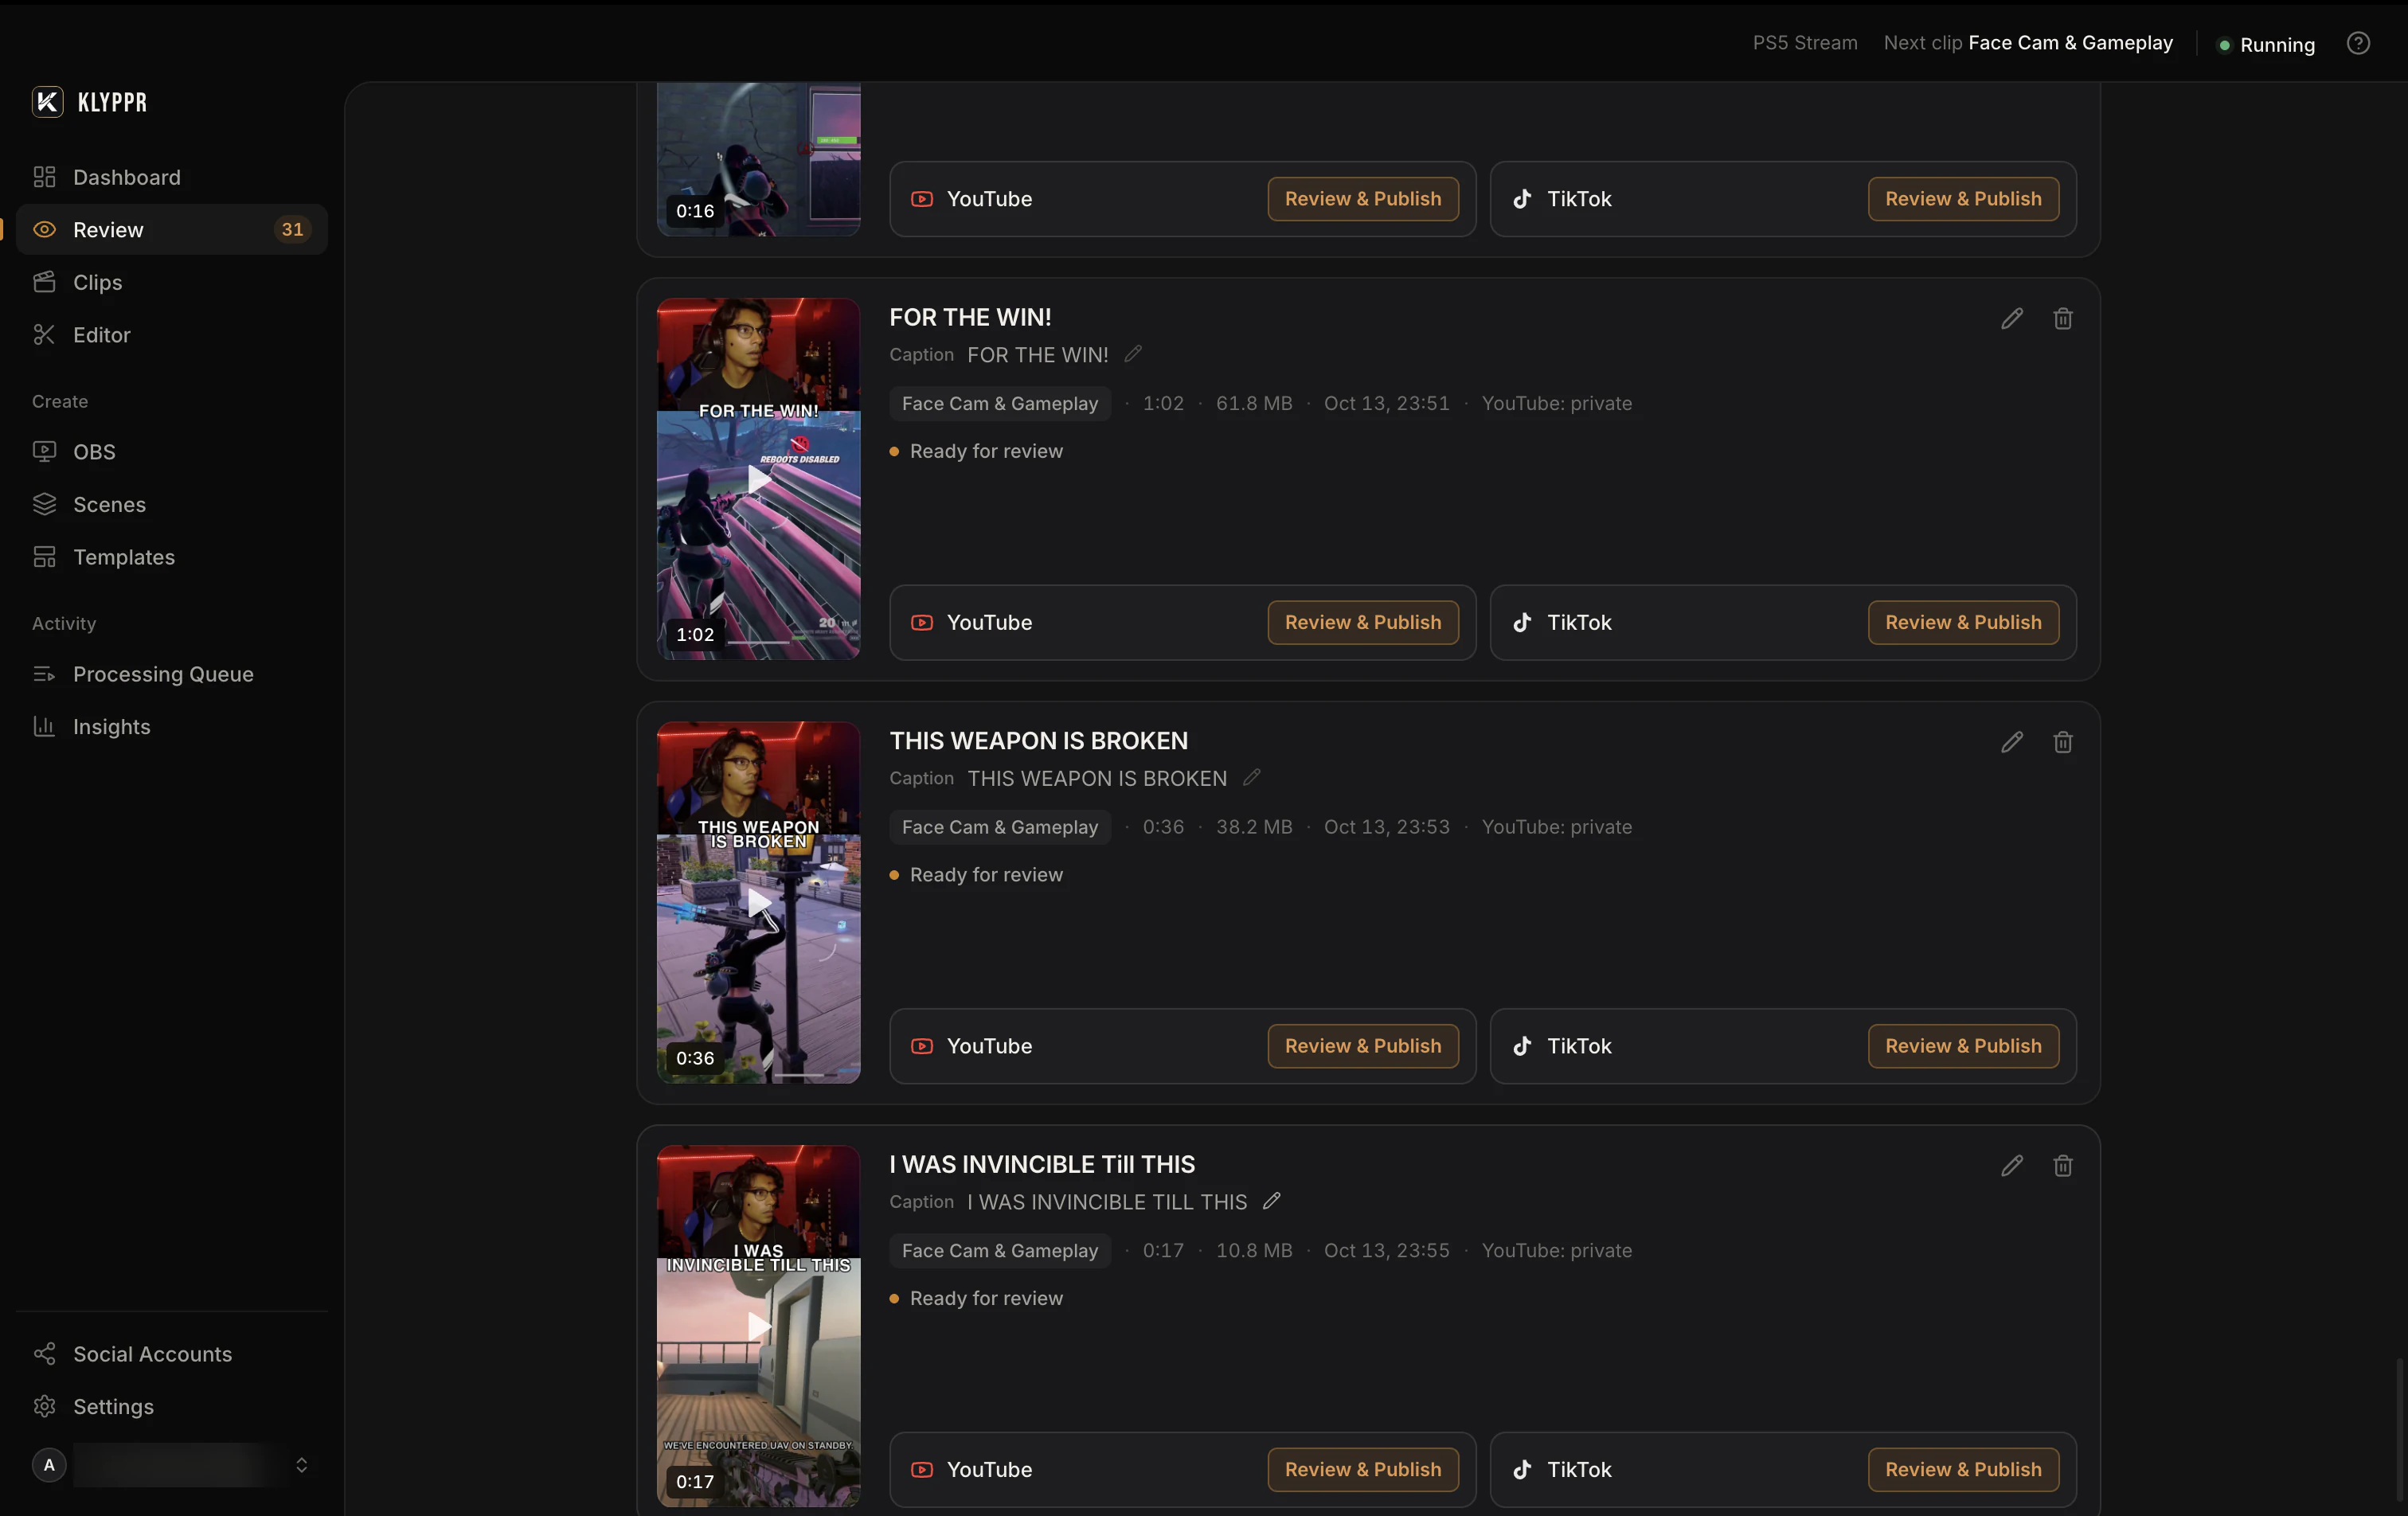Click the Review count badge 31
The height and width of the screenshot is (1516, 2408).
coord(292,229)
